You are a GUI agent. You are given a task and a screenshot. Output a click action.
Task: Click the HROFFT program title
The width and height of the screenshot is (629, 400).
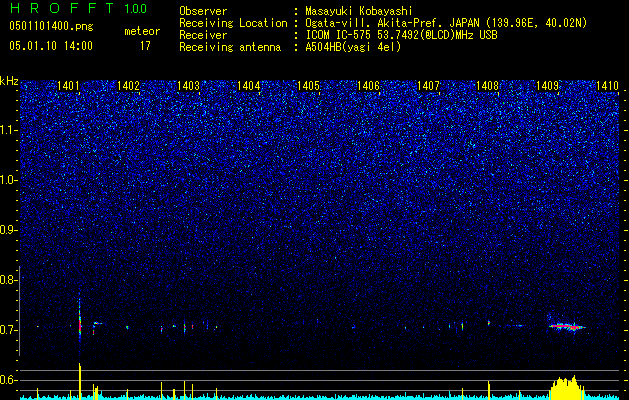[61, 8]
